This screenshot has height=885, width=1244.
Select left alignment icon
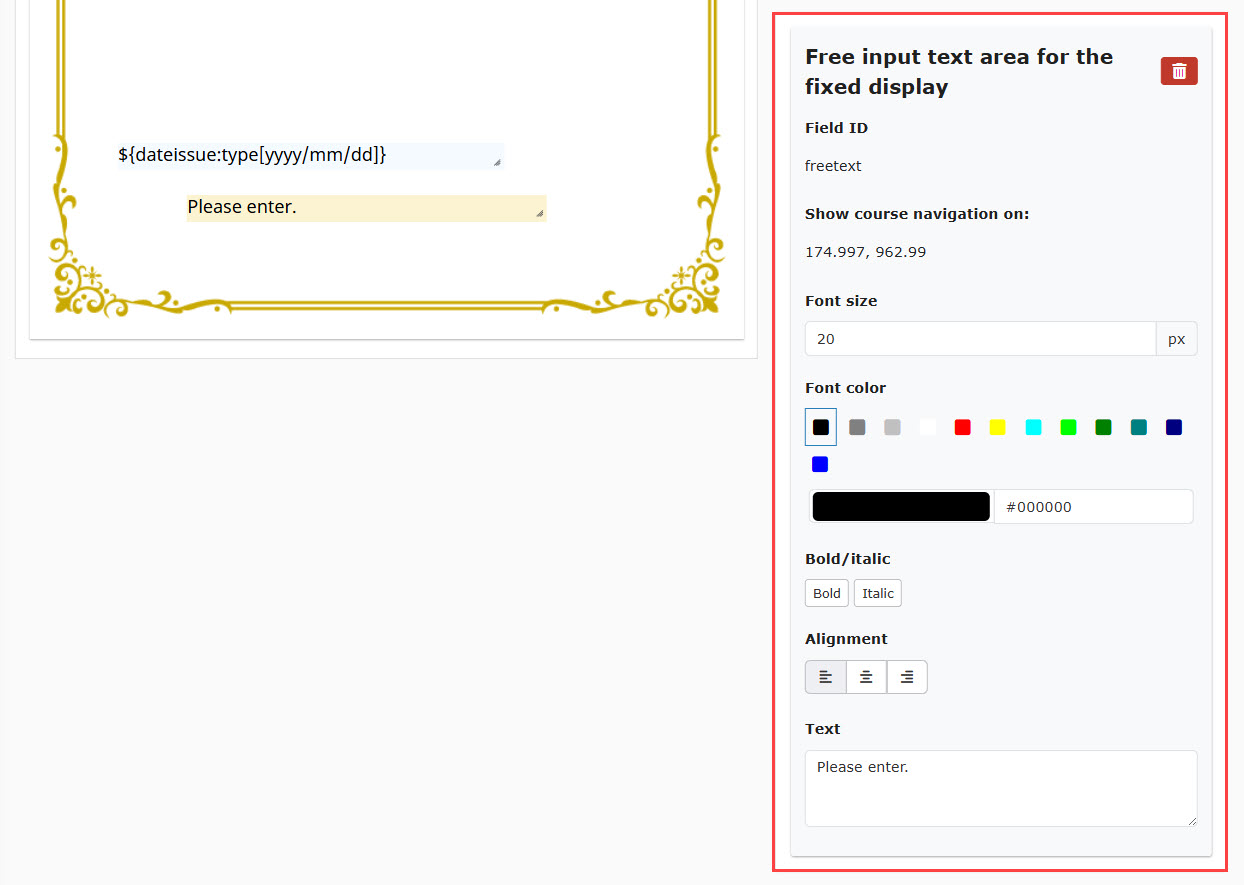coord(826,677)
